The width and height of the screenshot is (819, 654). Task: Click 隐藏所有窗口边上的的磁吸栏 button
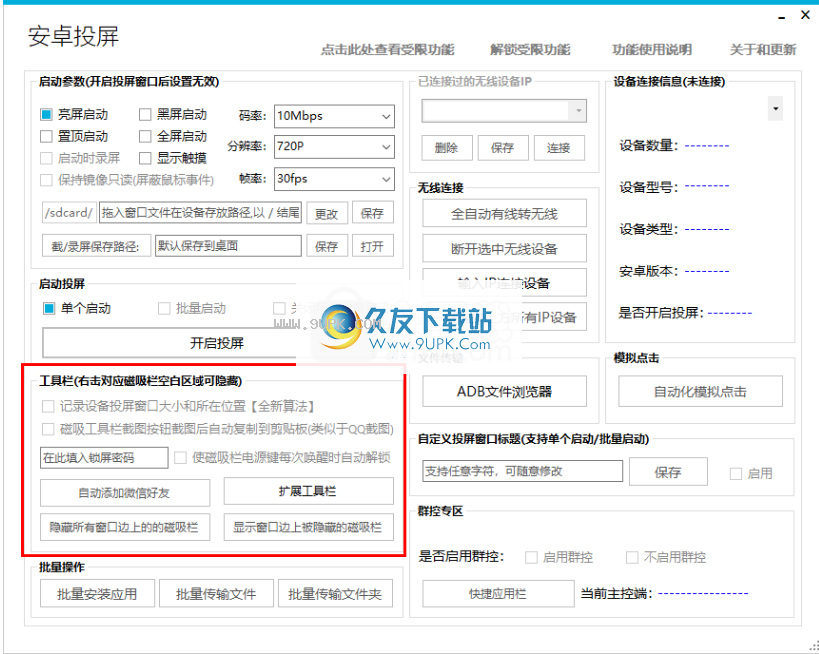(x=125, y=527)
